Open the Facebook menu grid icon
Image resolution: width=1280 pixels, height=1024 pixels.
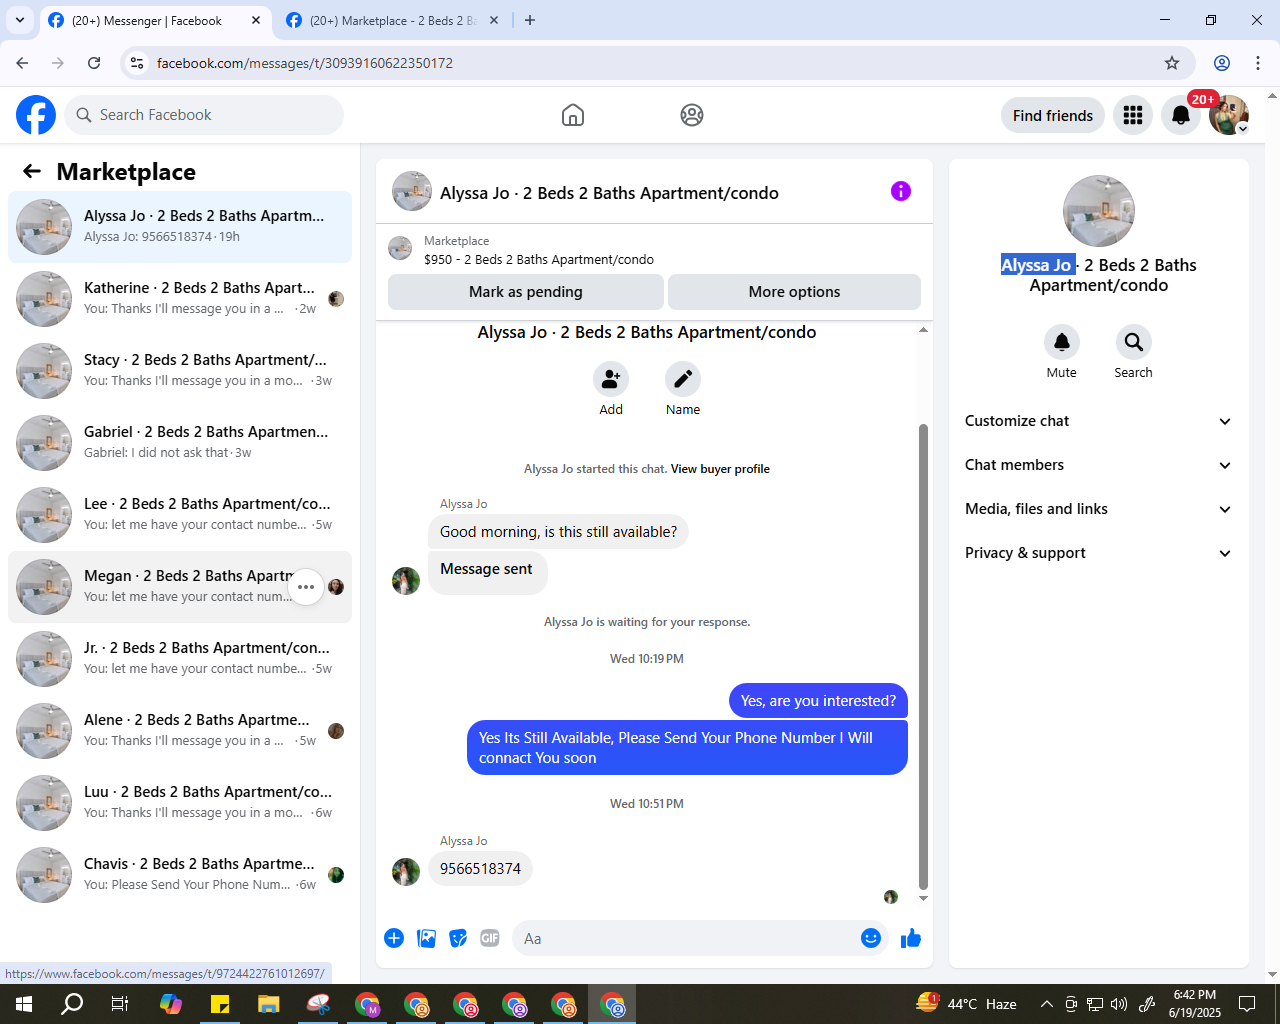[x=1133, y=115]
